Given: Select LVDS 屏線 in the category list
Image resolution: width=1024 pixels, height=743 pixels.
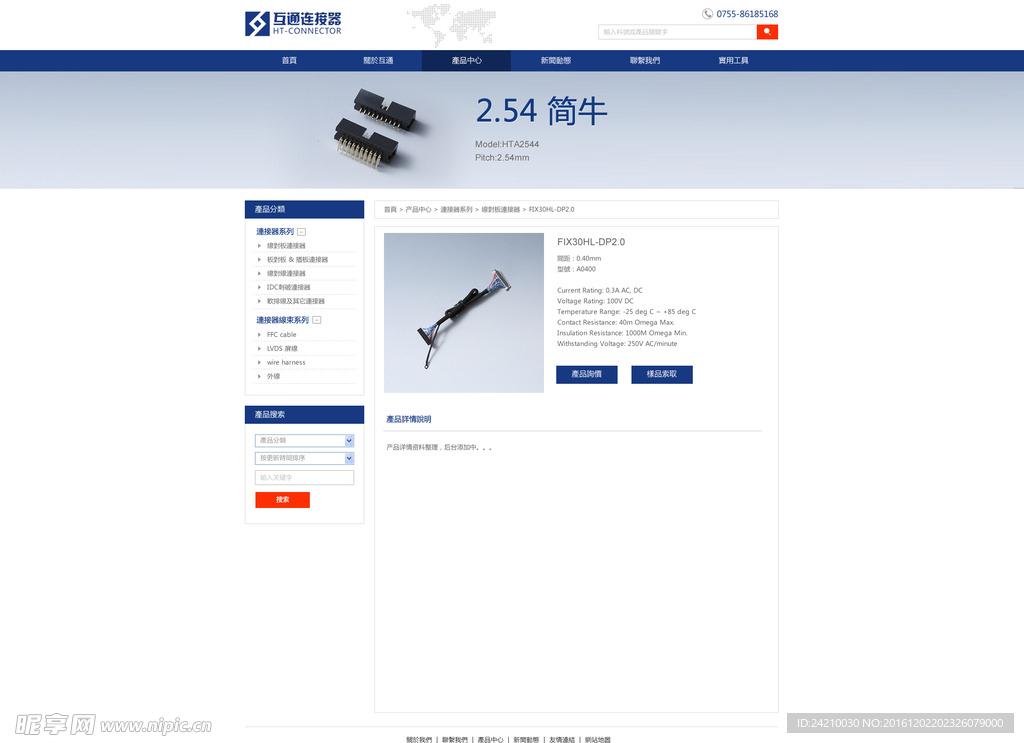Looking at the screenshot, I should click(x=282, y=349).
